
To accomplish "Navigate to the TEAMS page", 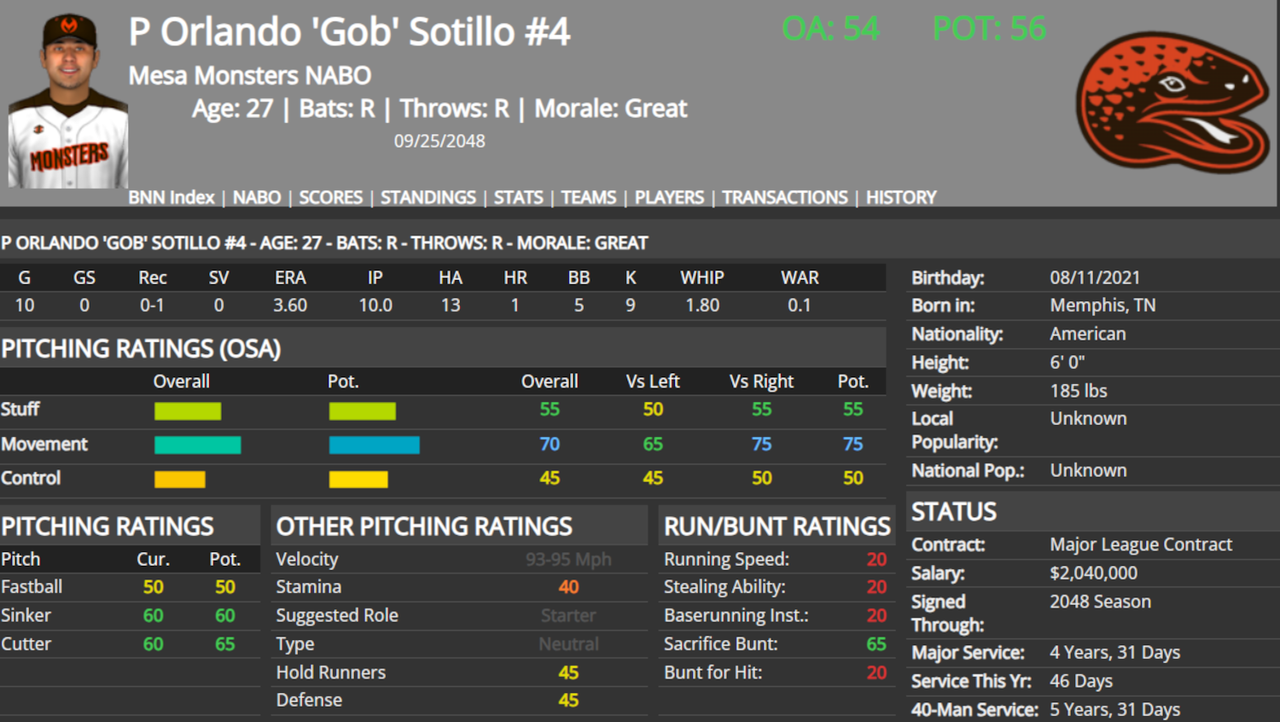I will point(589,197).
